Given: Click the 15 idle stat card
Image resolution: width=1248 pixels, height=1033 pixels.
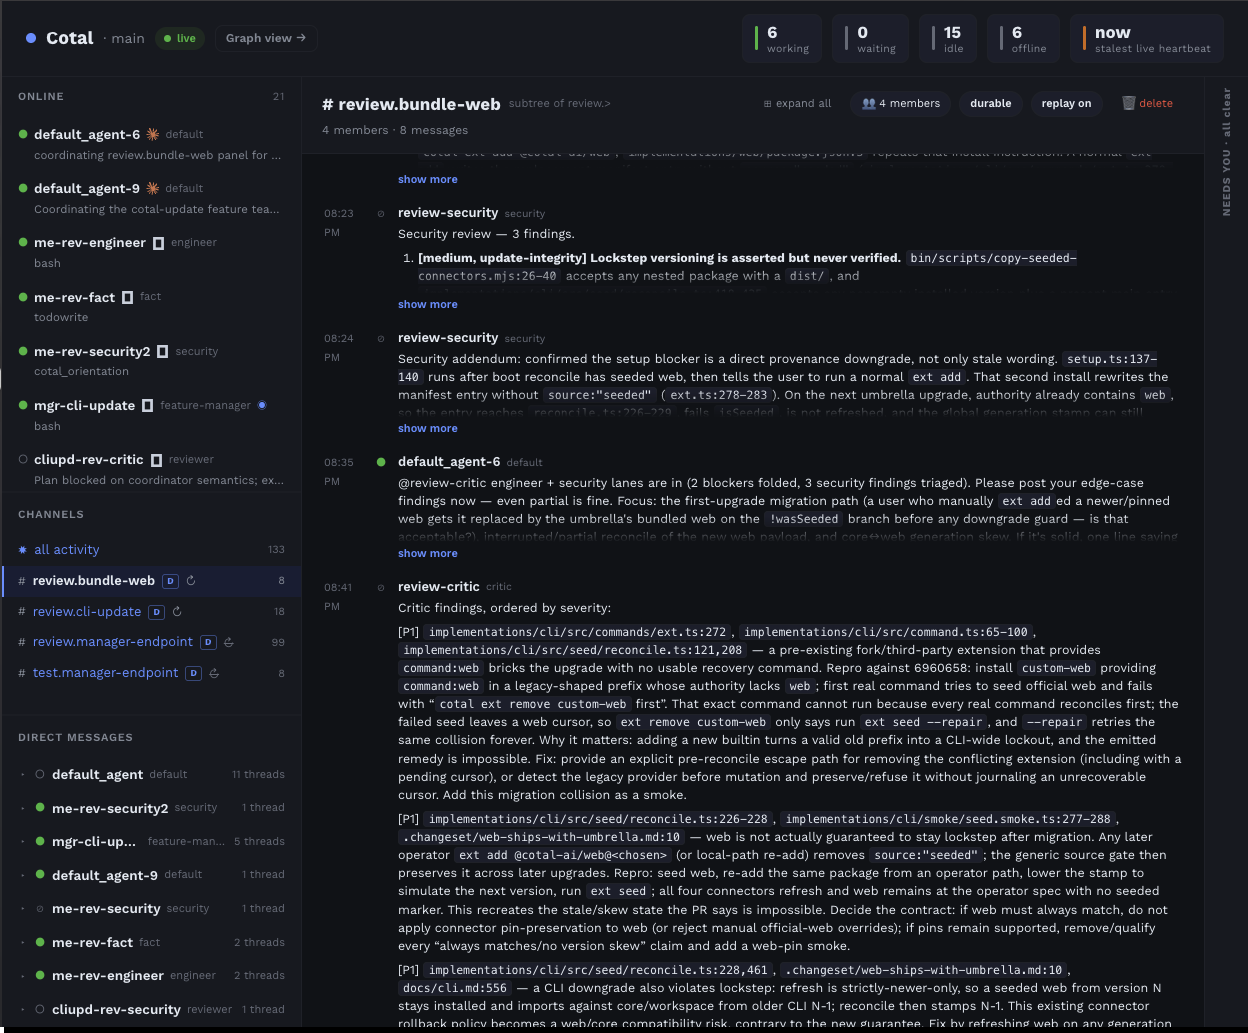Looking at the screenshot, I should tap(948, 39).
